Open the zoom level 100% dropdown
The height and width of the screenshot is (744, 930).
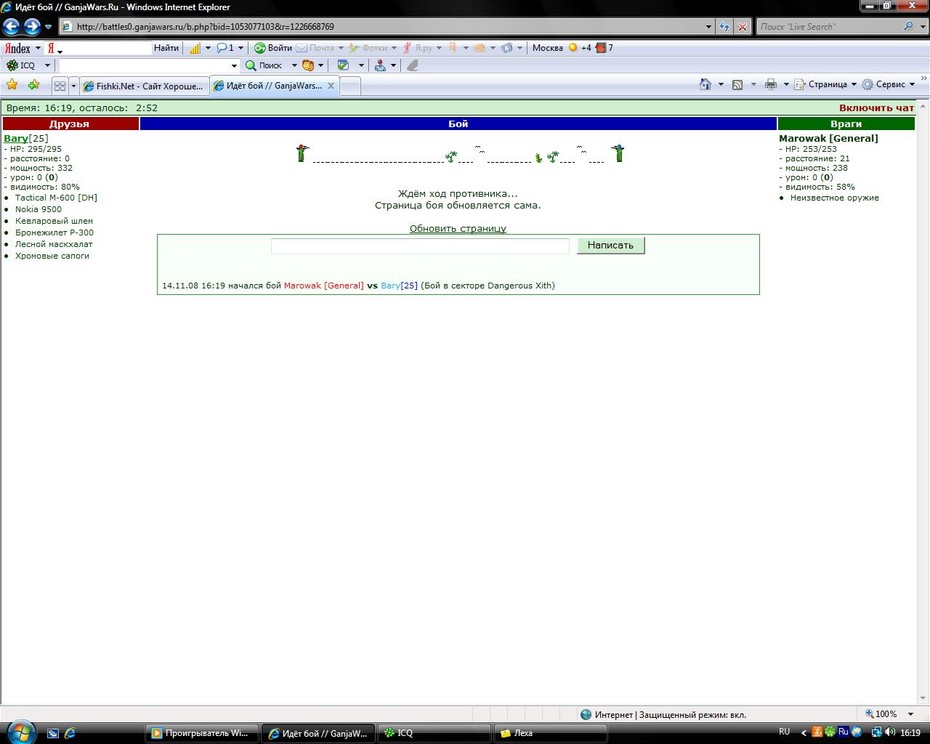click(910, 714)
